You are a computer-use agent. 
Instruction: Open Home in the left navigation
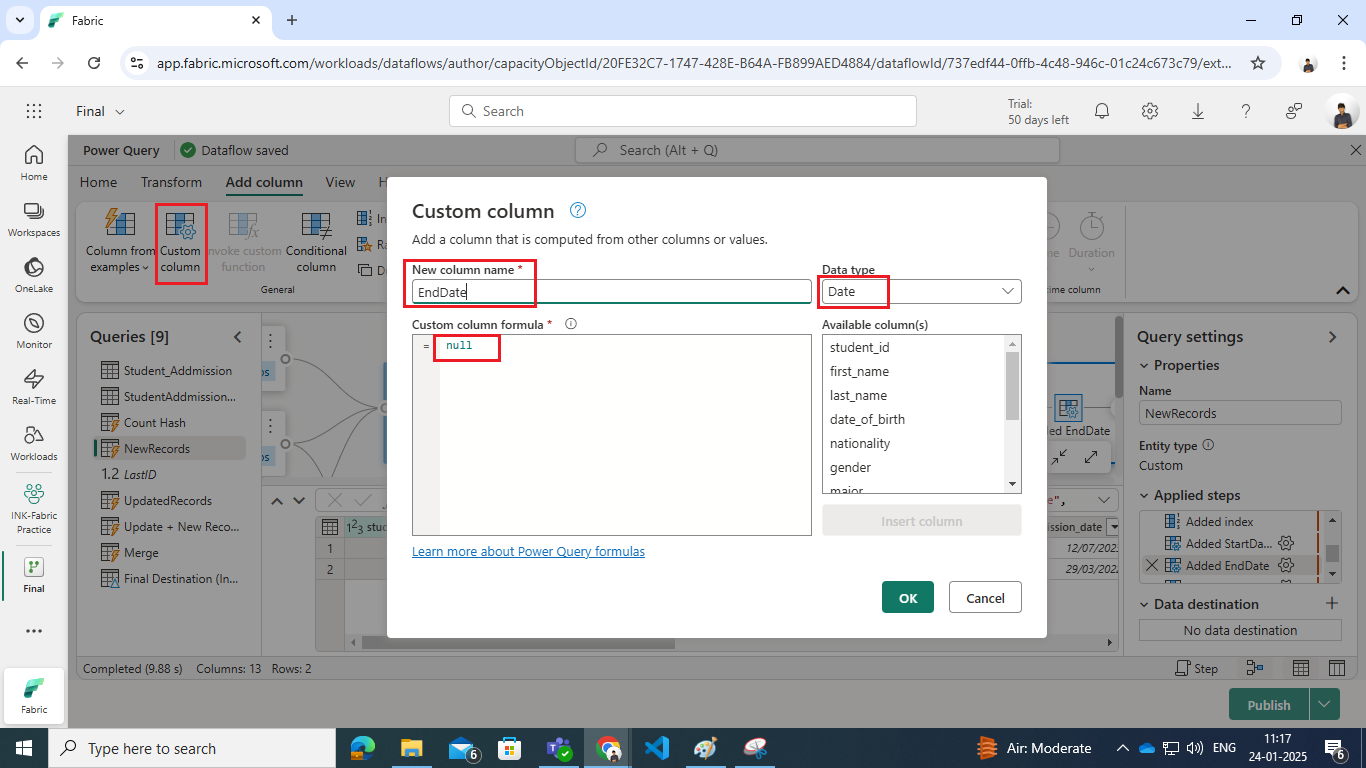coord(34,163)
